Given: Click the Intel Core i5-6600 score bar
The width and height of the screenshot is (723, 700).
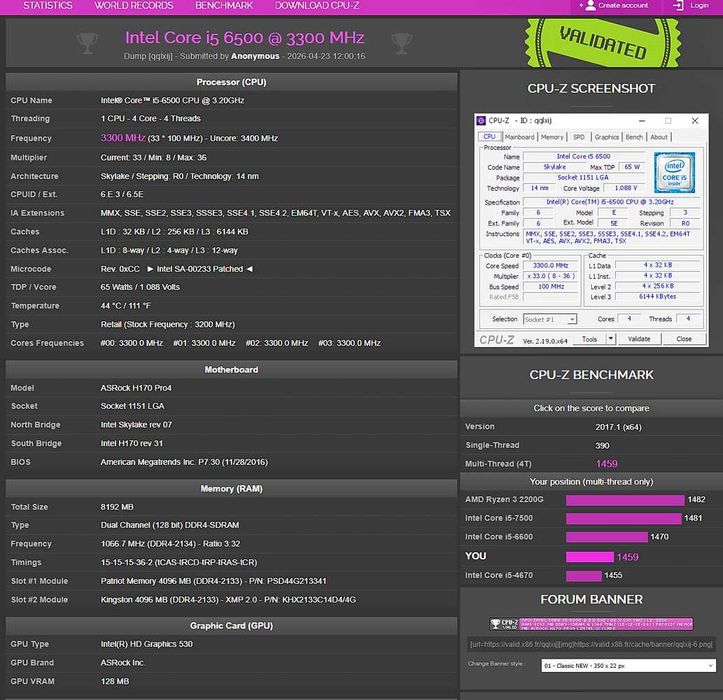Looking at the screenshot, I should 606,537.
